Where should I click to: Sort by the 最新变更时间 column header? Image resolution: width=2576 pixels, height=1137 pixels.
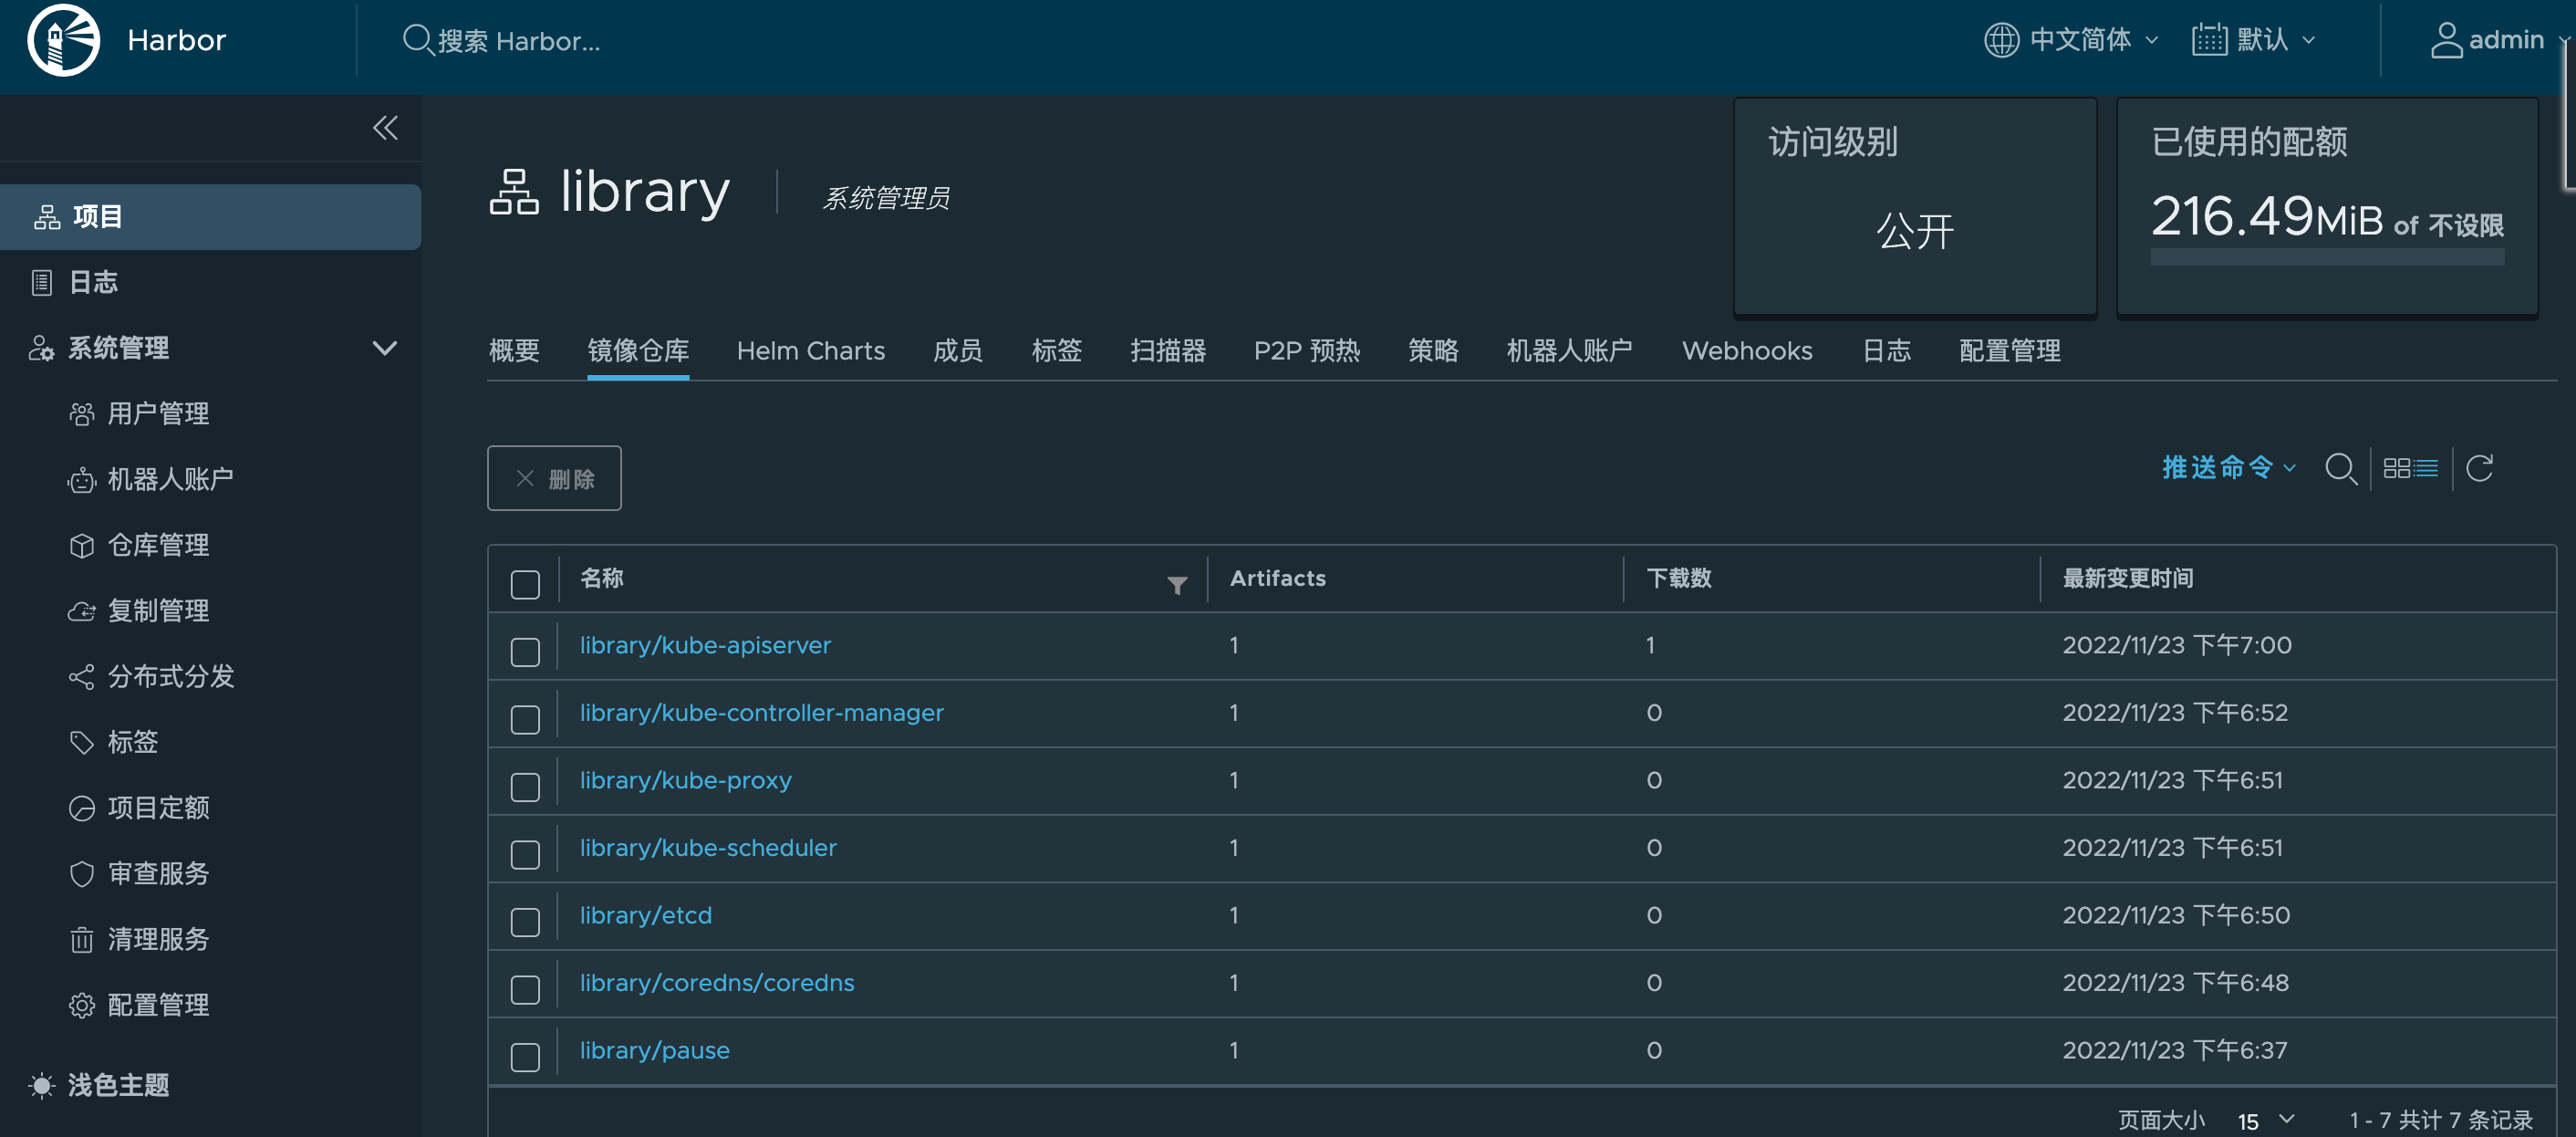pyautogui.click(x=2128, y=578)
